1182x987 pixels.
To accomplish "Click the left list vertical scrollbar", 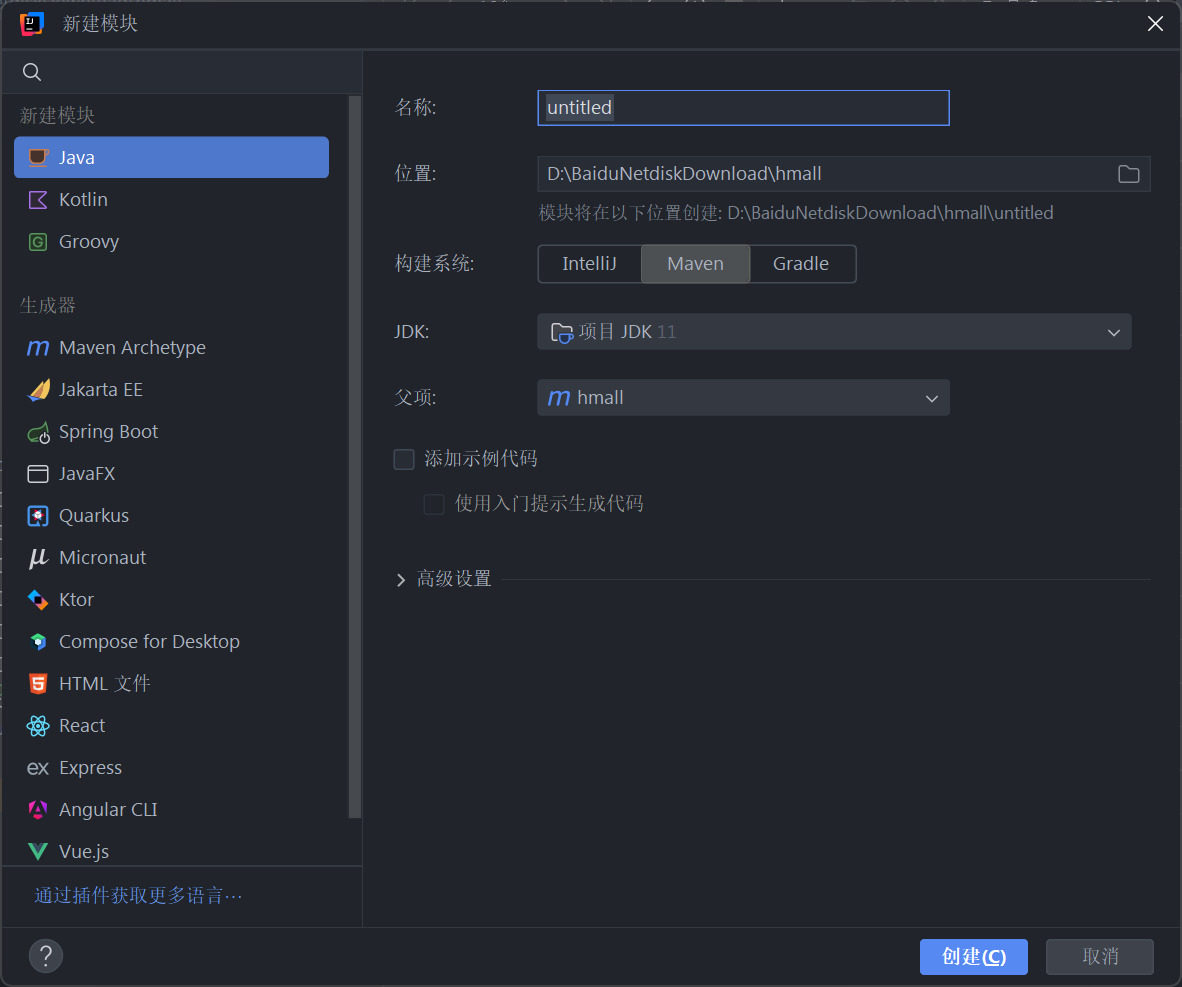I will (354, 456).
